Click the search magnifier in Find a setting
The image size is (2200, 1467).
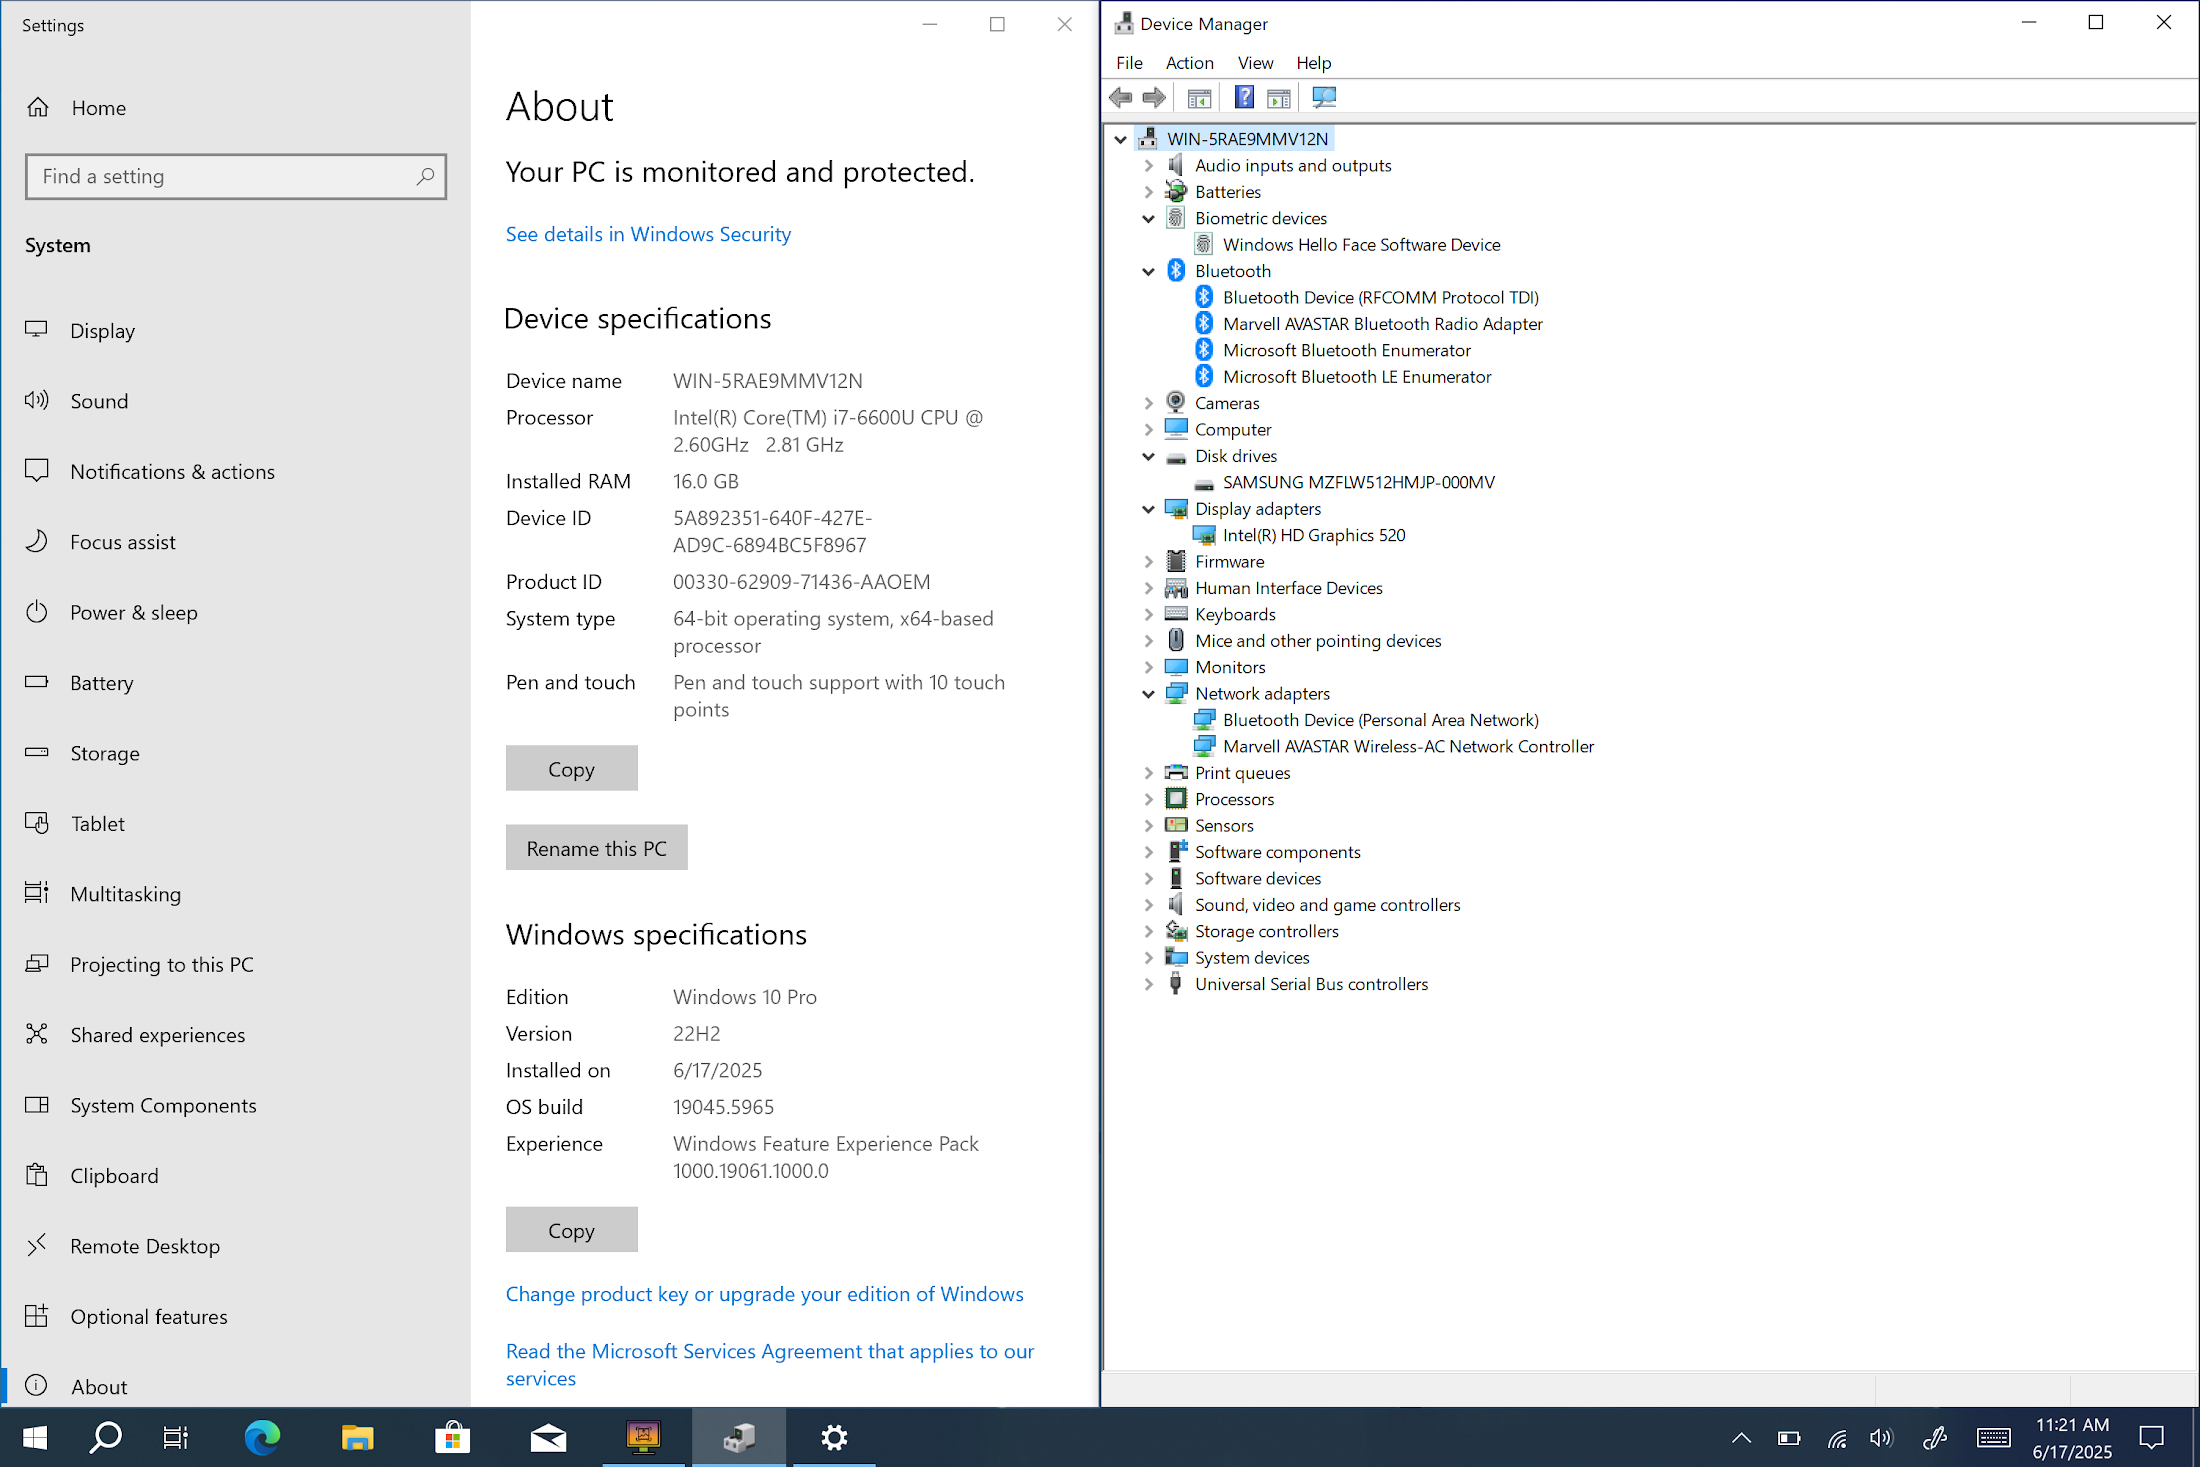425,176
